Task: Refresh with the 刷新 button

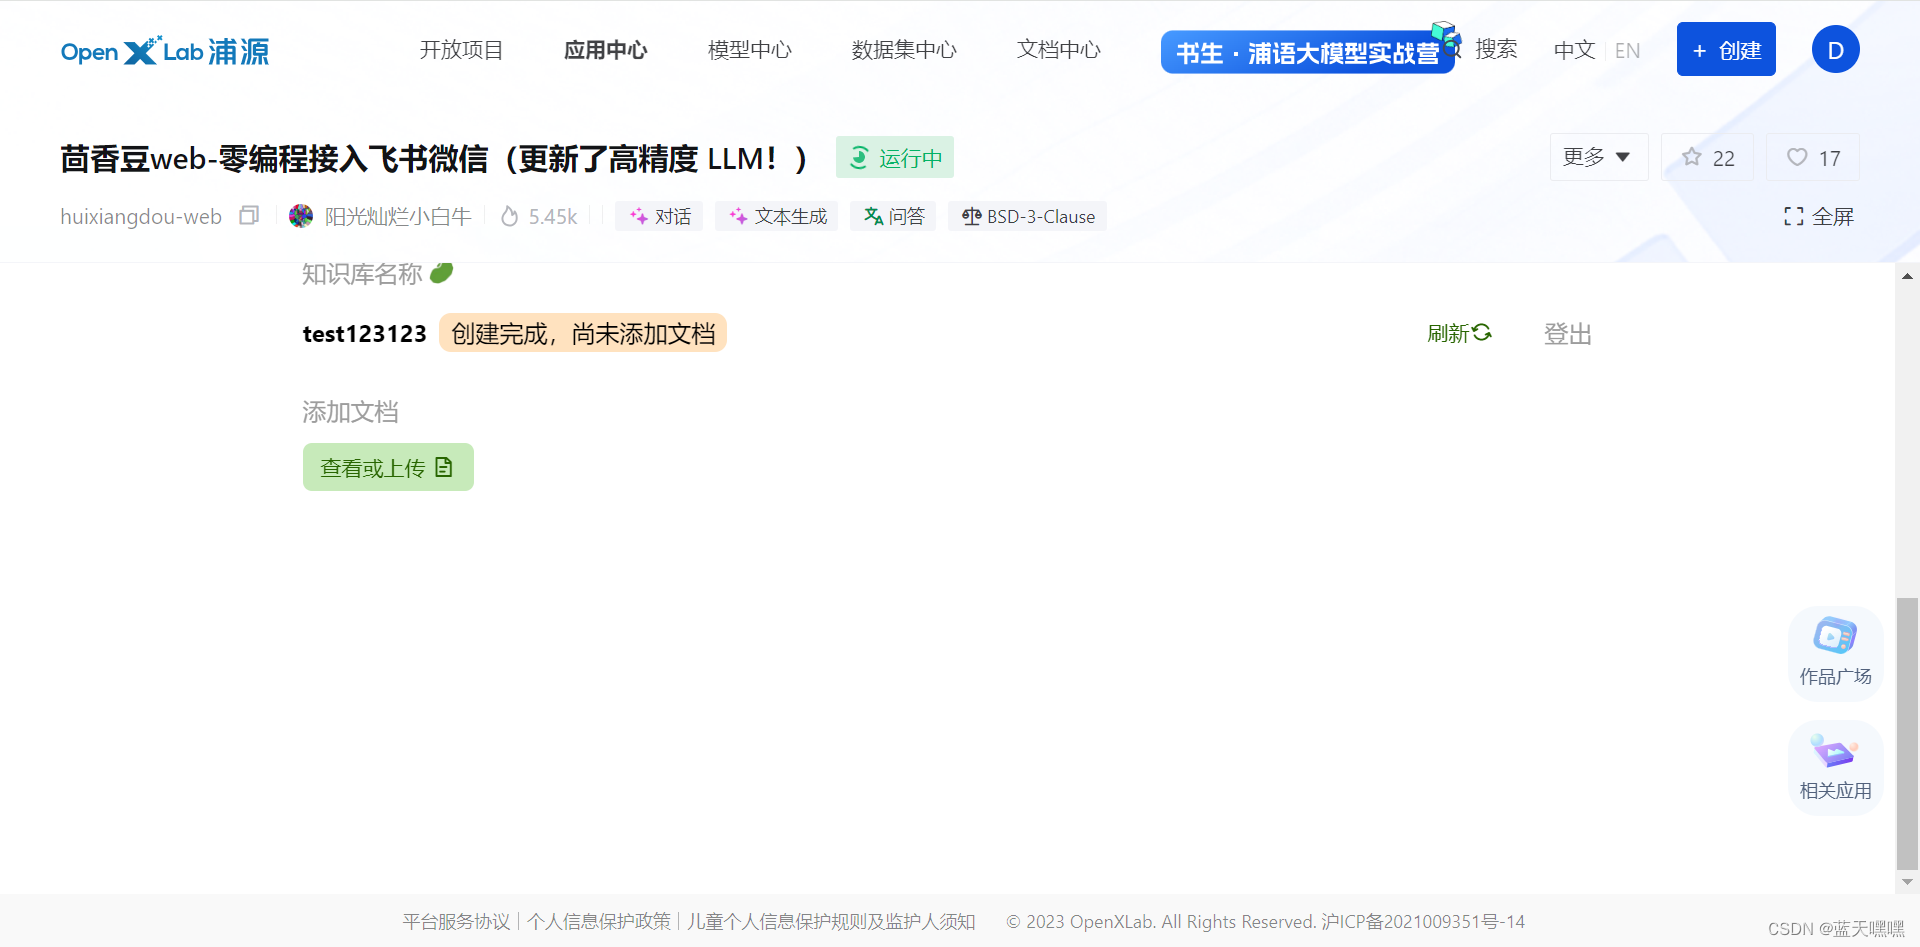Action: coord(1459,333)
